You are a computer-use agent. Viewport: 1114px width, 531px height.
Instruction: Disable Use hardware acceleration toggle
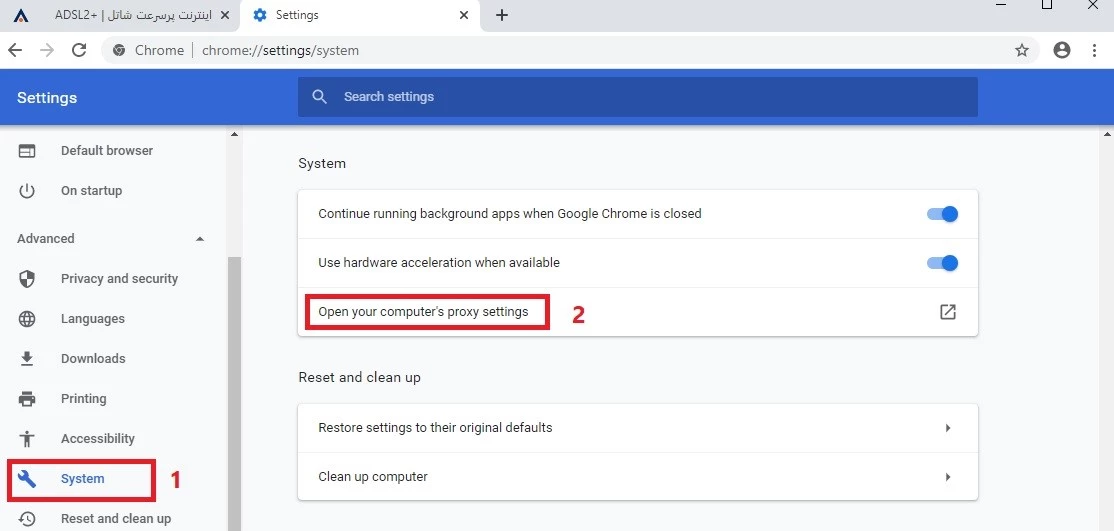pos(943,263)
